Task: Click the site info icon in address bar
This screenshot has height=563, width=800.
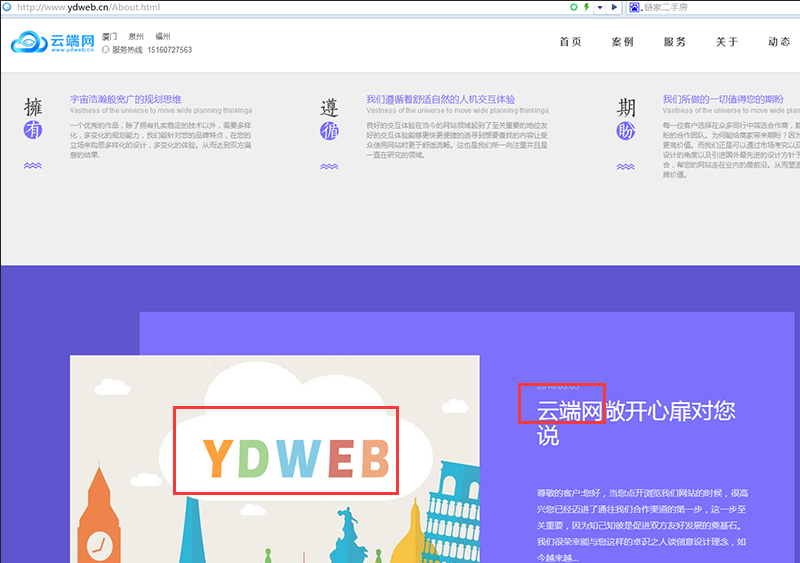Action: (x=7, y=7)
